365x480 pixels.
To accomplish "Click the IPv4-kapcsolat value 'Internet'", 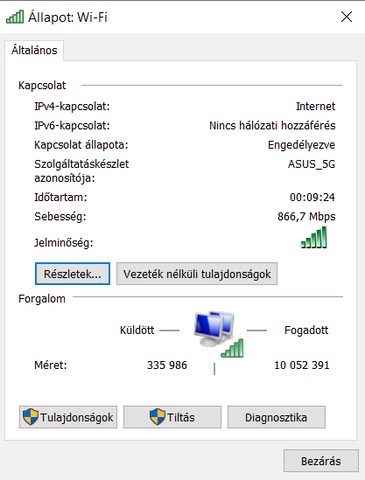I will coord(315,106).
